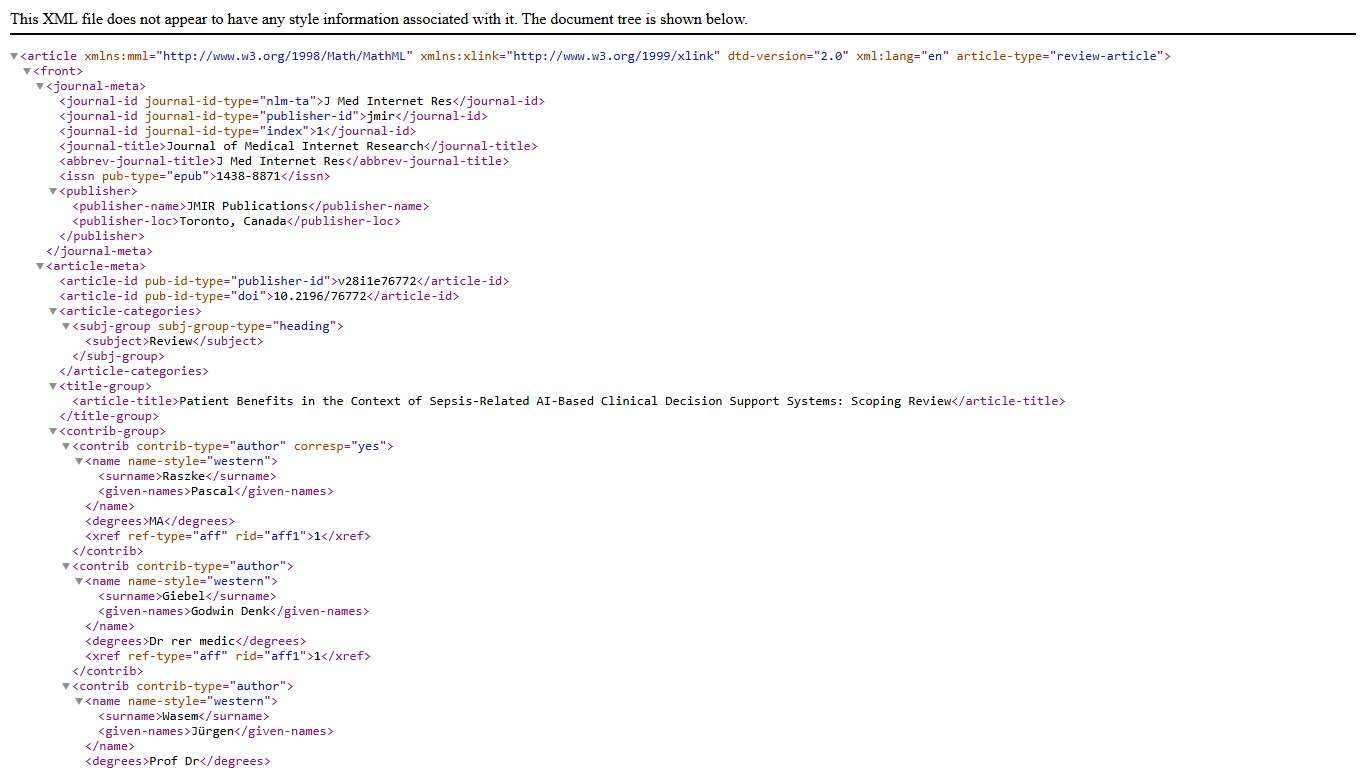Collapse the journal-meta node triangle
The height and width of the screenshot is (768, 1366).
pos(40,87)
